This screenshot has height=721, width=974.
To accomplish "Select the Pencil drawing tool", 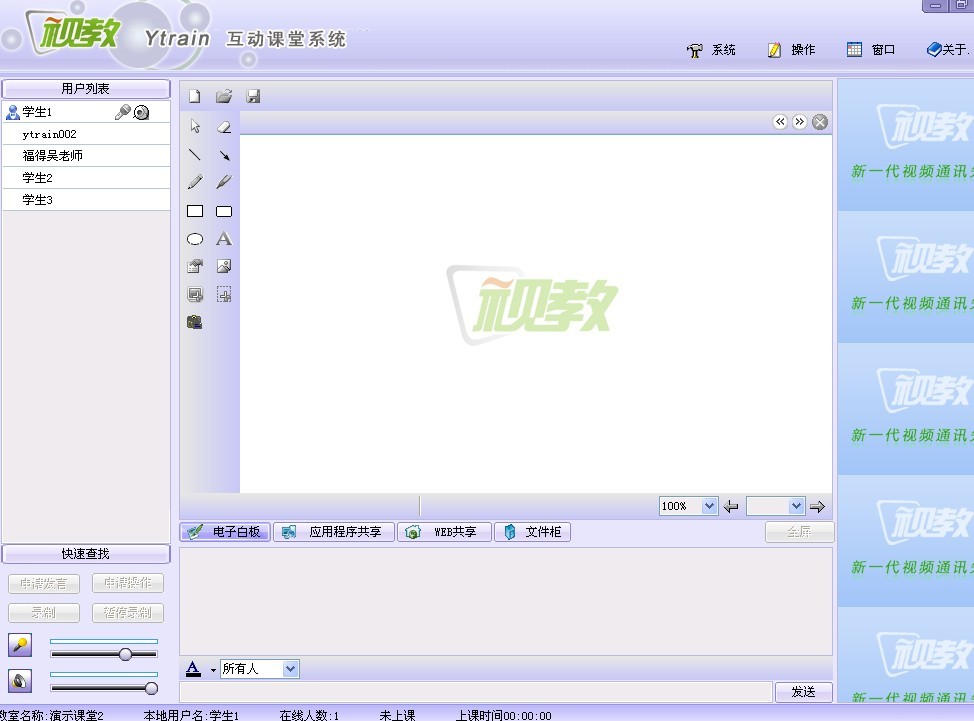I will point(195,182).
